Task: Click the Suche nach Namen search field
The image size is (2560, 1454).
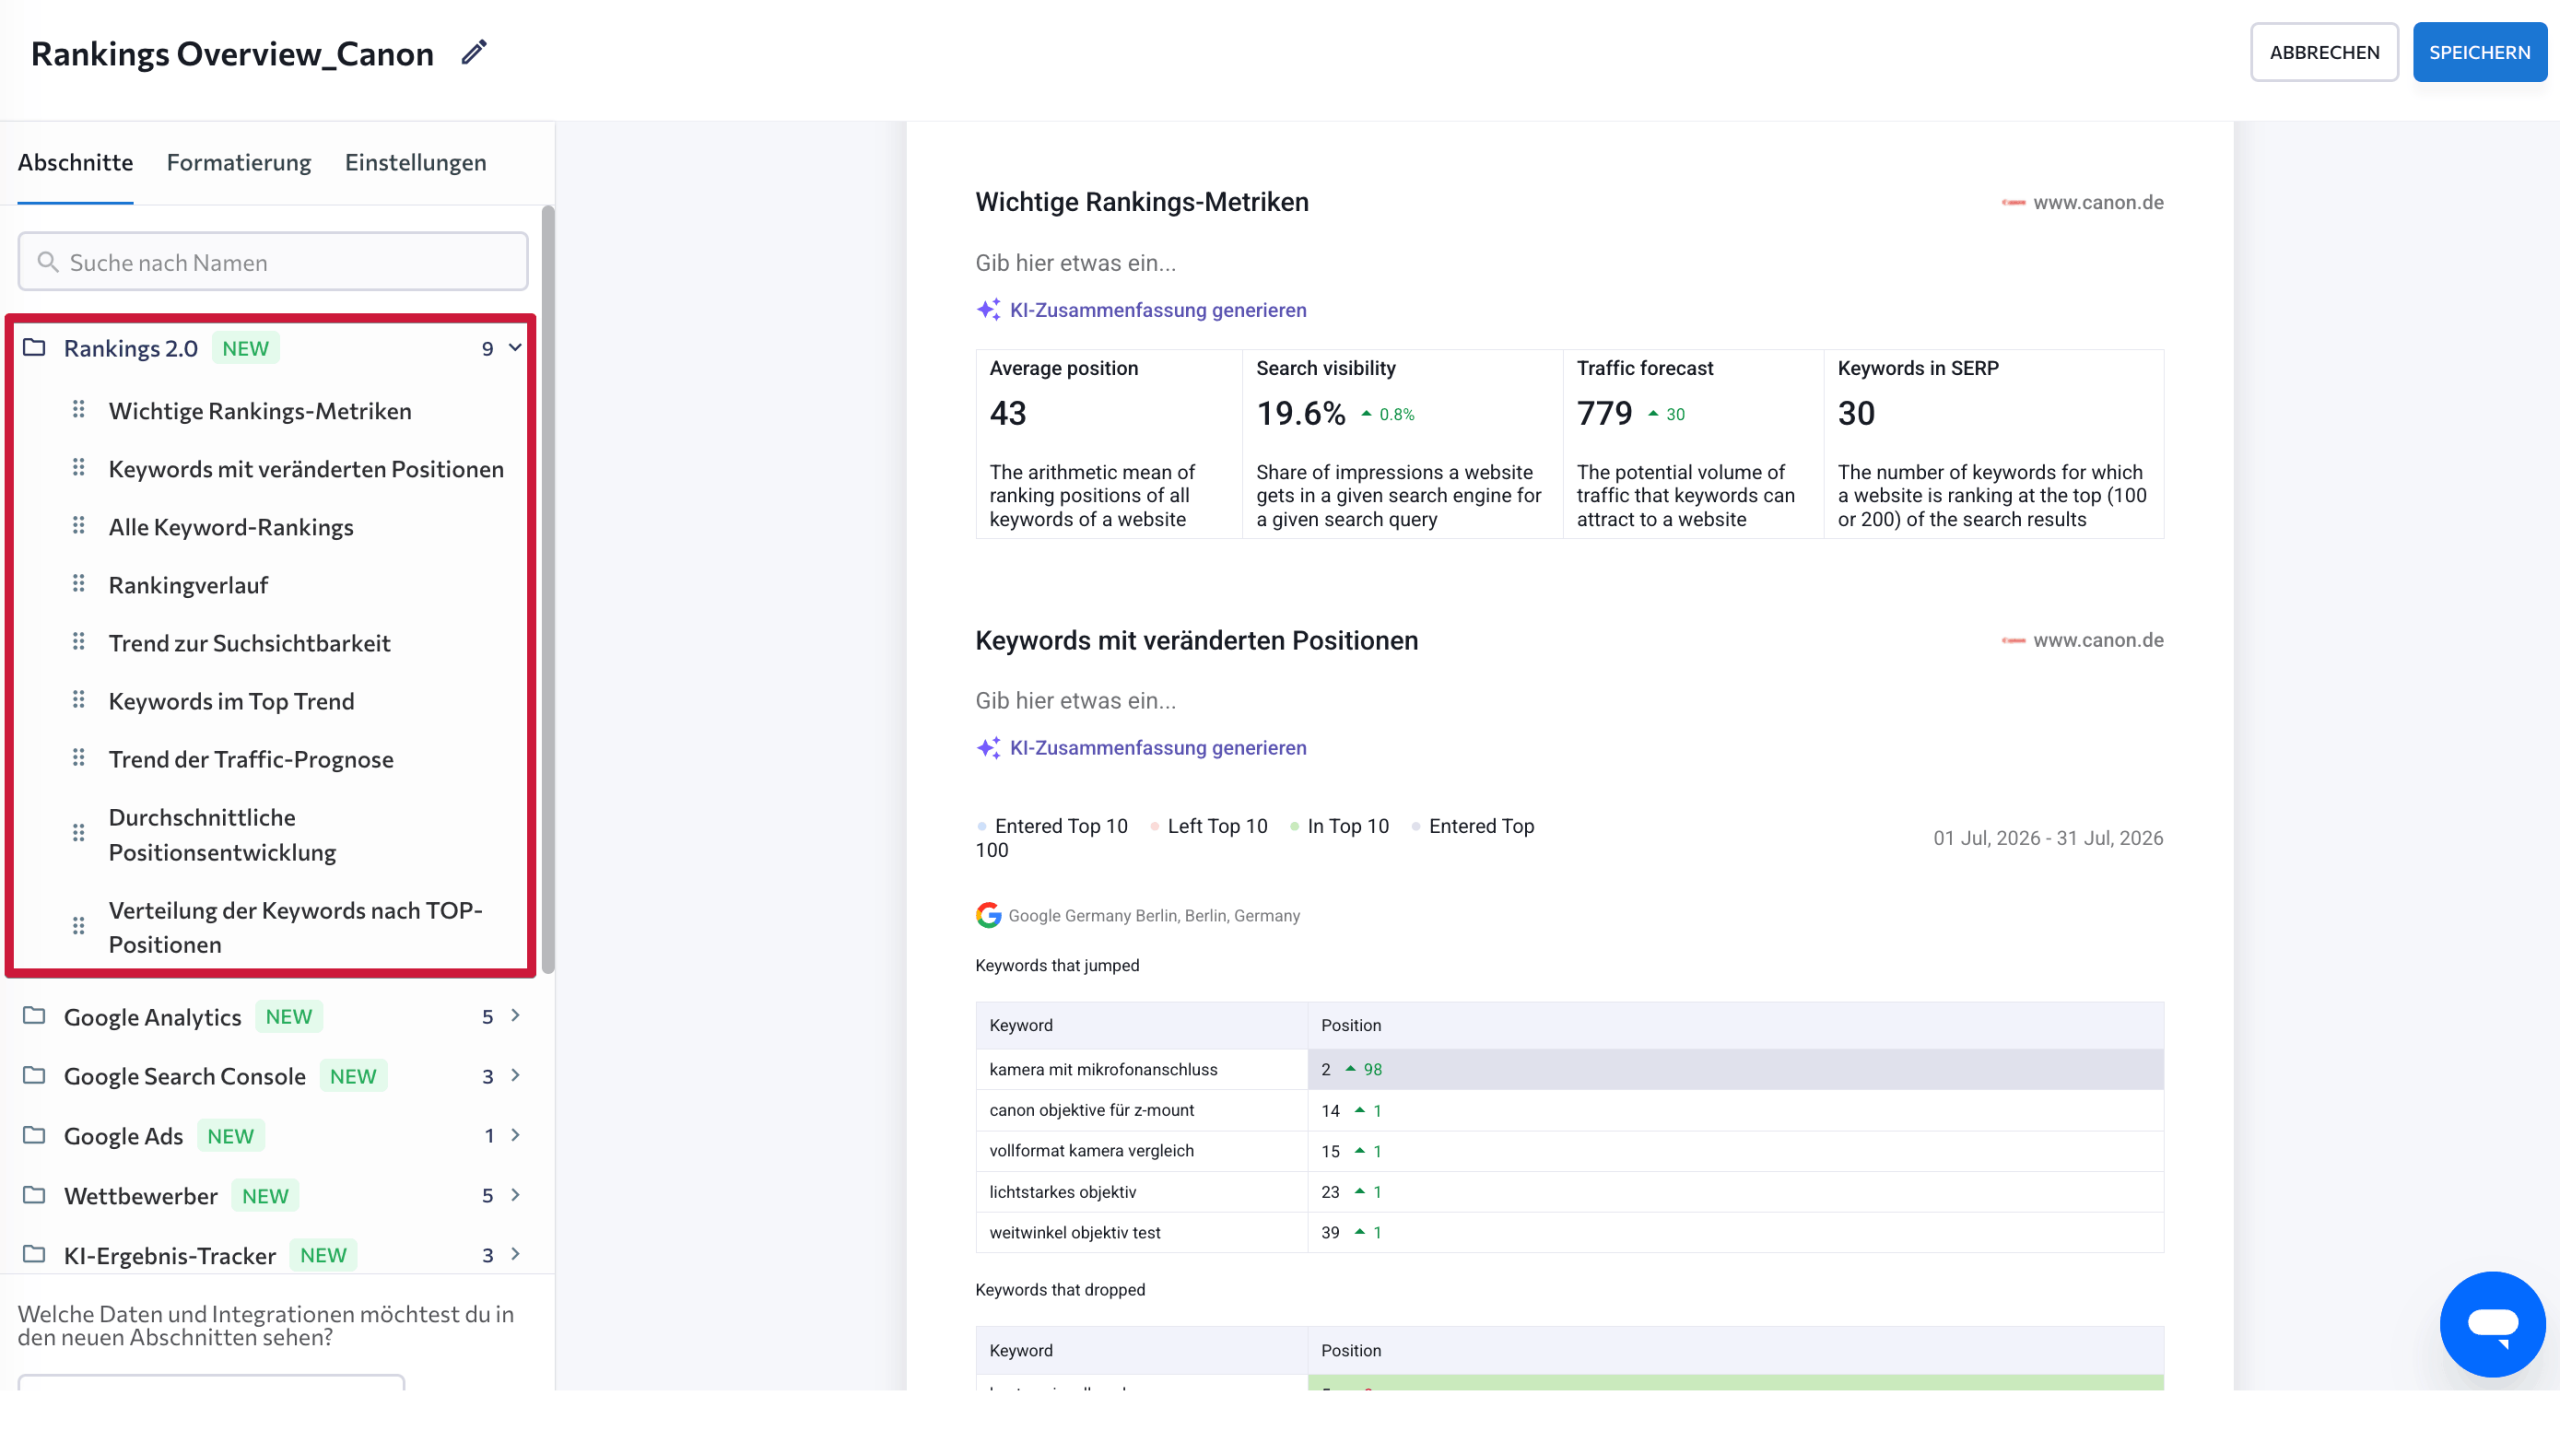Action: (273, 262)
